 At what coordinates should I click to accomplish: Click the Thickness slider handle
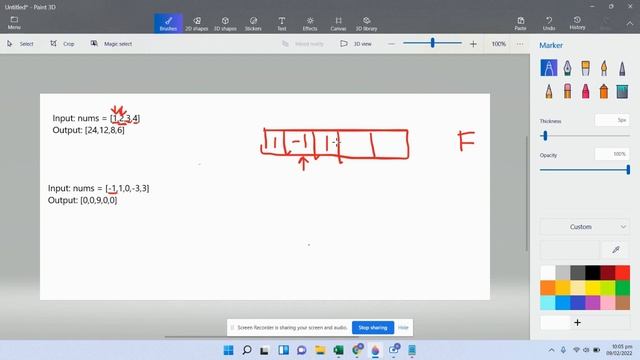[x=545, y=136]
